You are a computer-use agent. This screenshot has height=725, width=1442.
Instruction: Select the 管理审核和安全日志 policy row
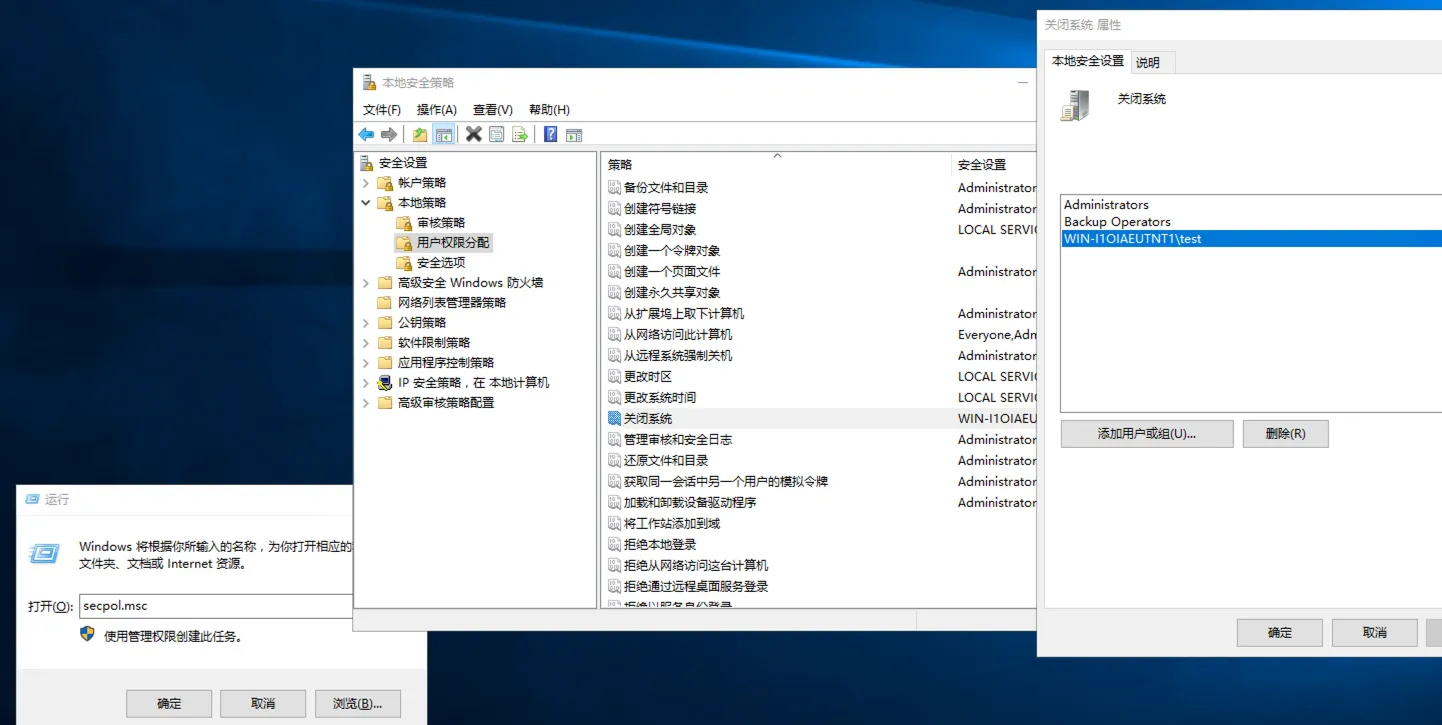pyautogui.click(x=677, y=440)
